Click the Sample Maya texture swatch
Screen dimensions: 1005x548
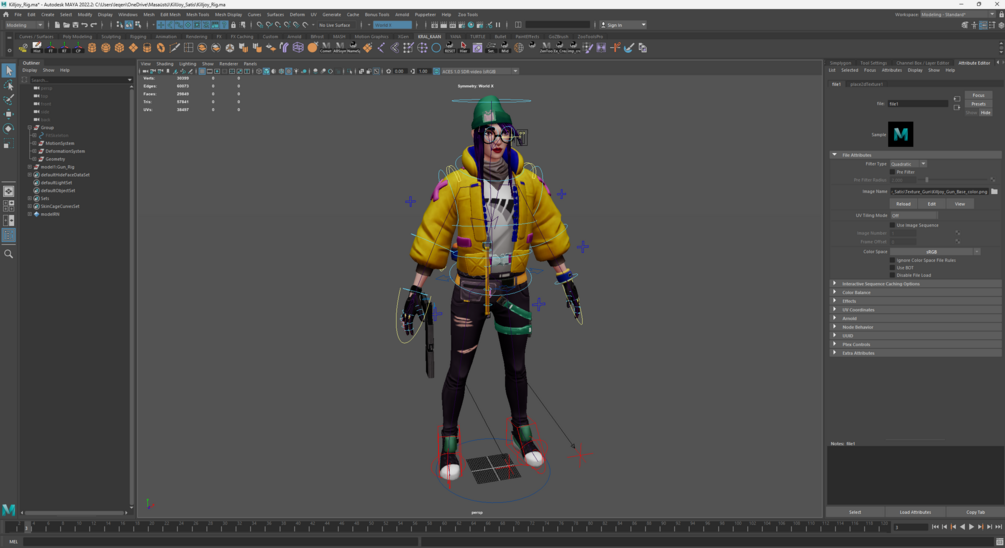pyautogui.click(x=900, y=135)
